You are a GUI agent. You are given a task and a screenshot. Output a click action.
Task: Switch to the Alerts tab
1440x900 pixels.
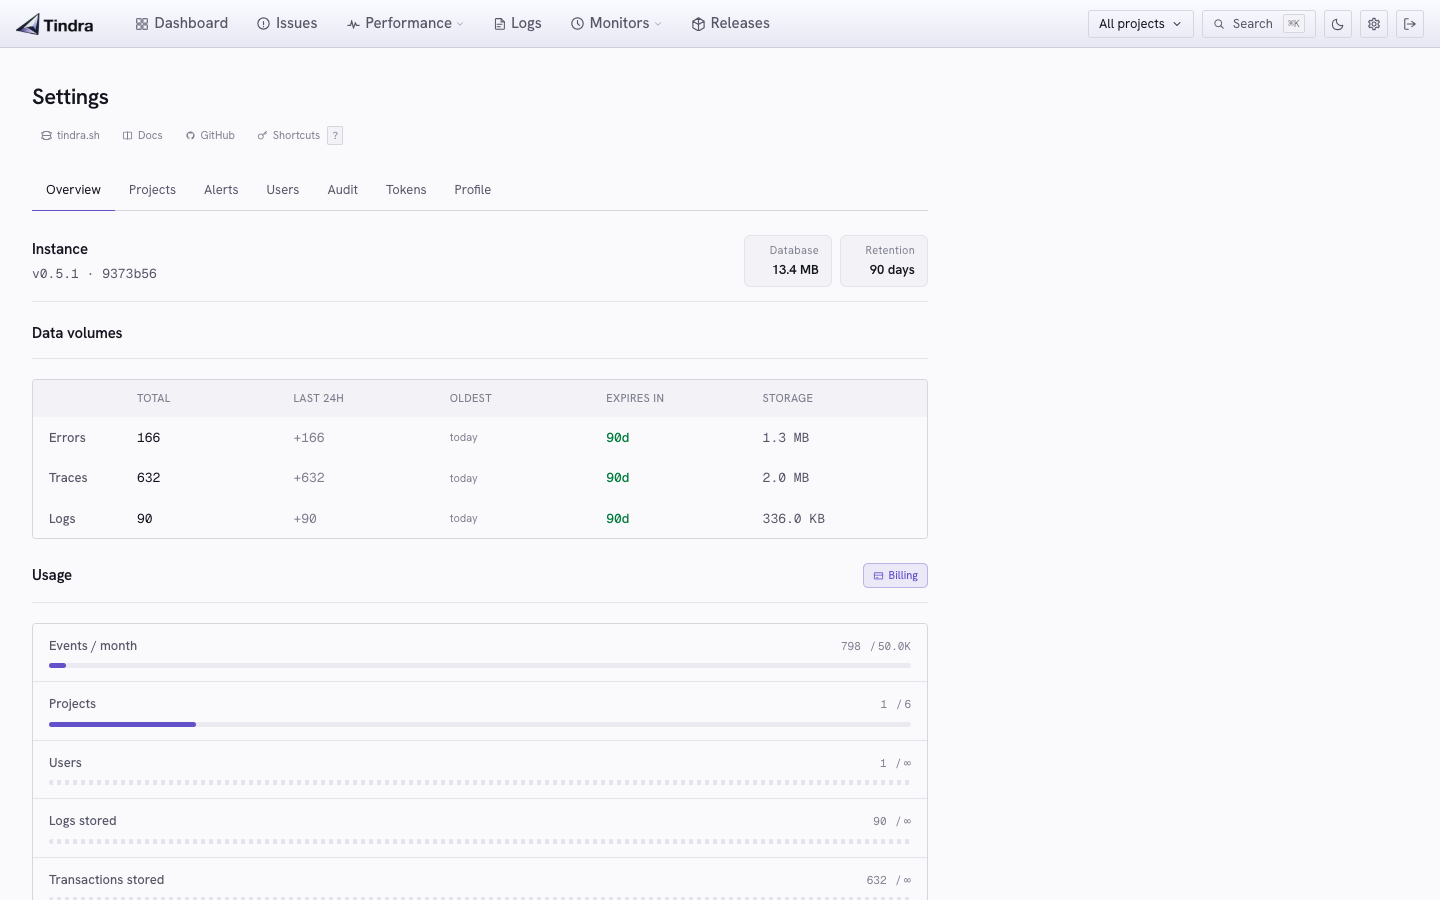221,190
